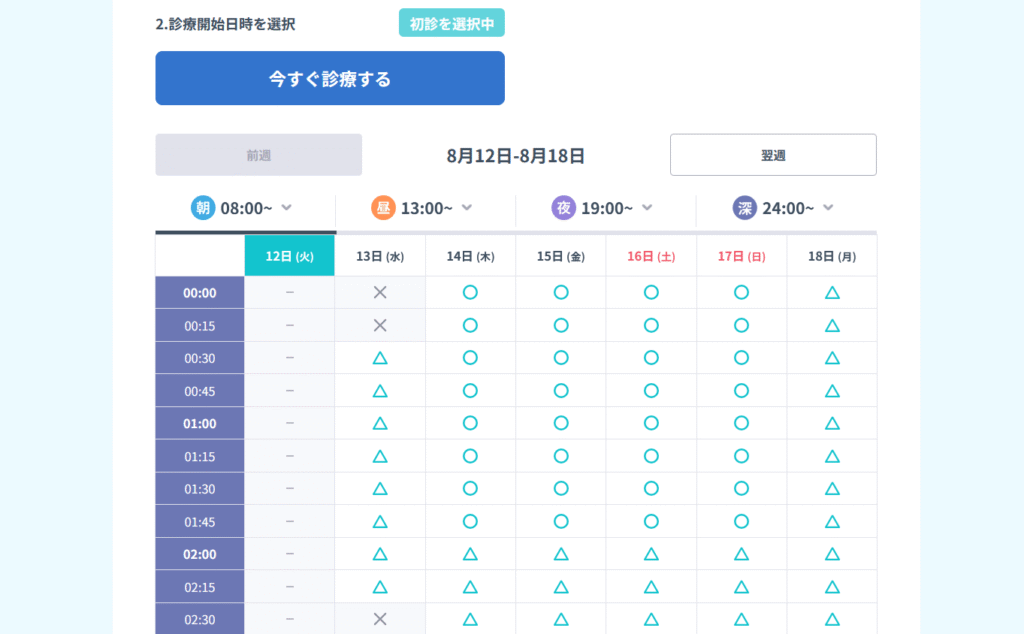
Task: Select the 16日 (土) date column header
Action: (x=651, y=256)
